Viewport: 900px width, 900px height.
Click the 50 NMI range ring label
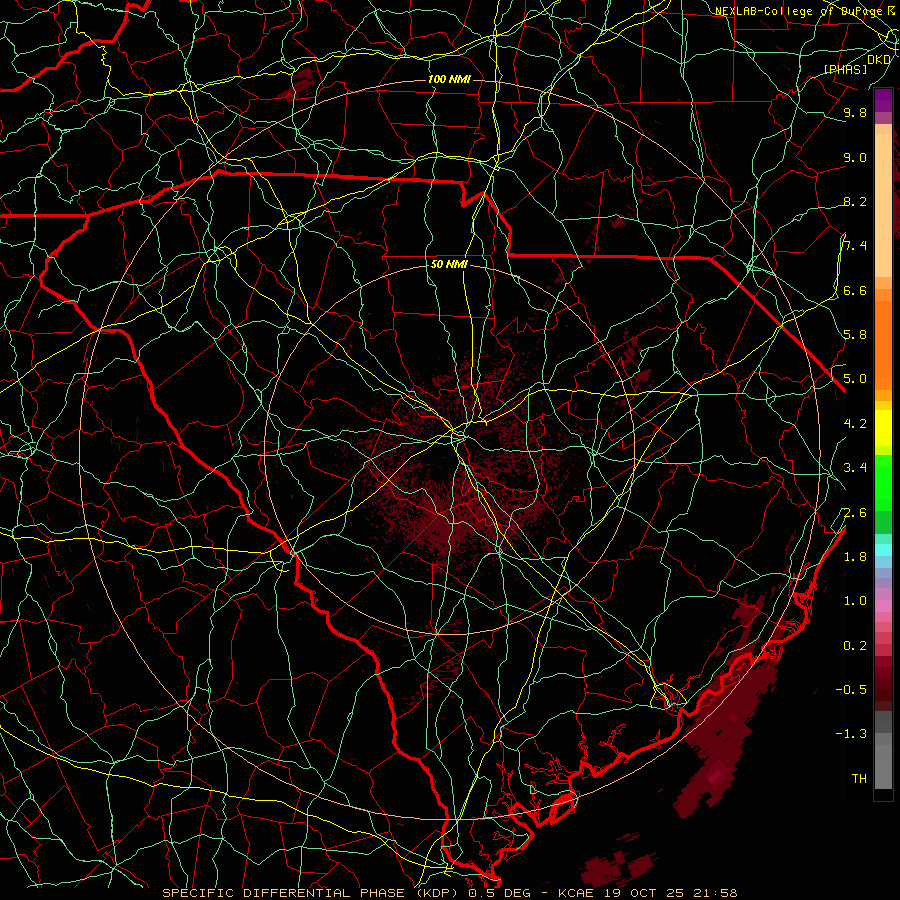point(449,265)
